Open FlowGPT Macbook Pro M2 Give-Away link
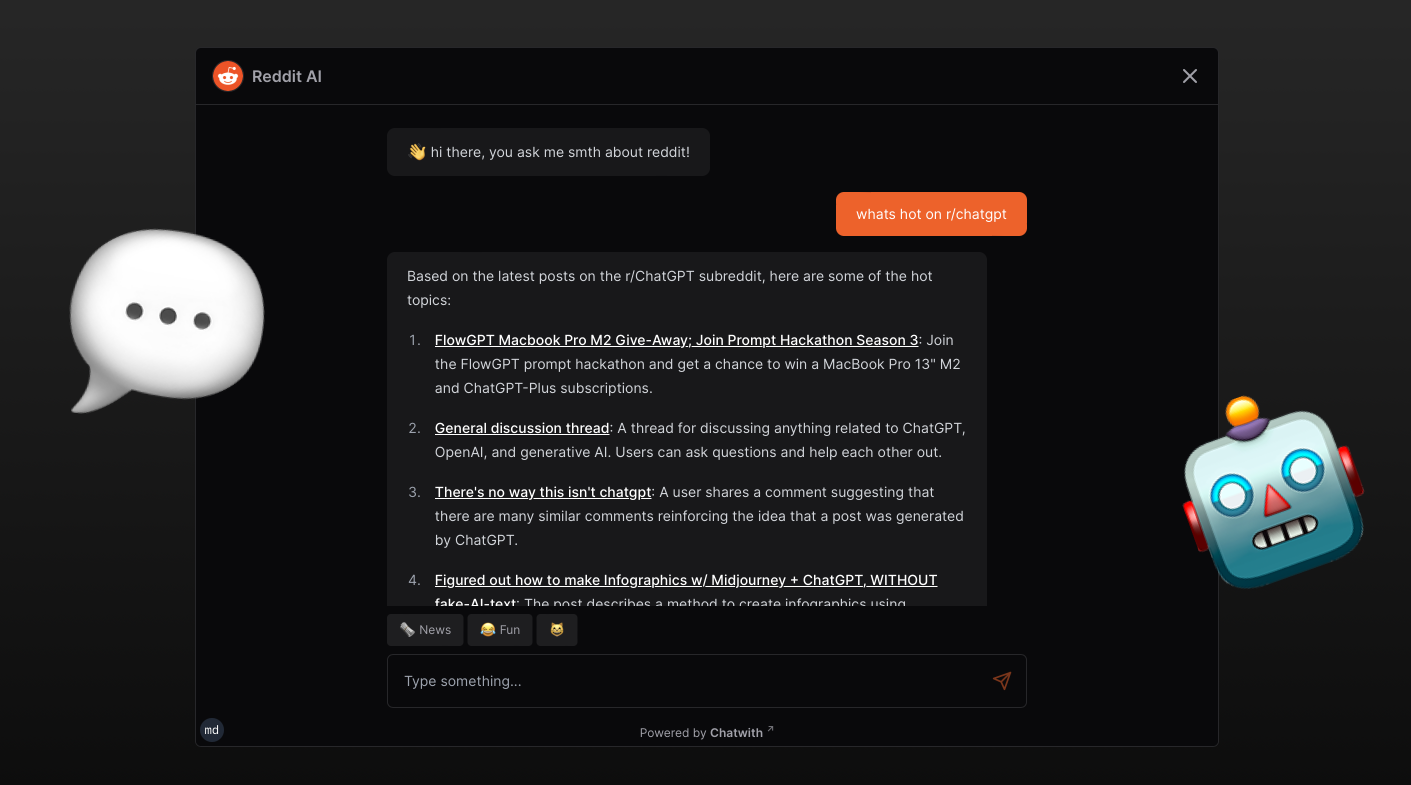The image size is (1411, 785). (x=676, y=340)
